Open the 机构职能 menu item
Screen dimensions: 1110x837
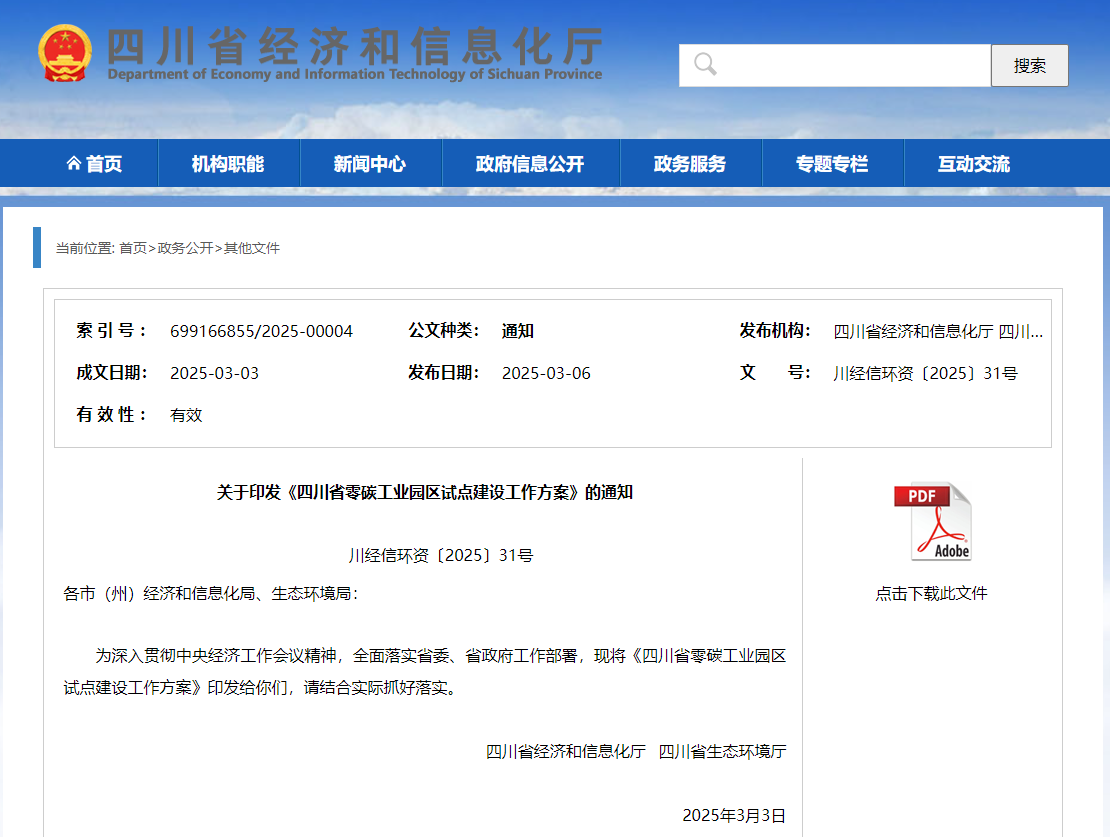(x=228, y=164)
